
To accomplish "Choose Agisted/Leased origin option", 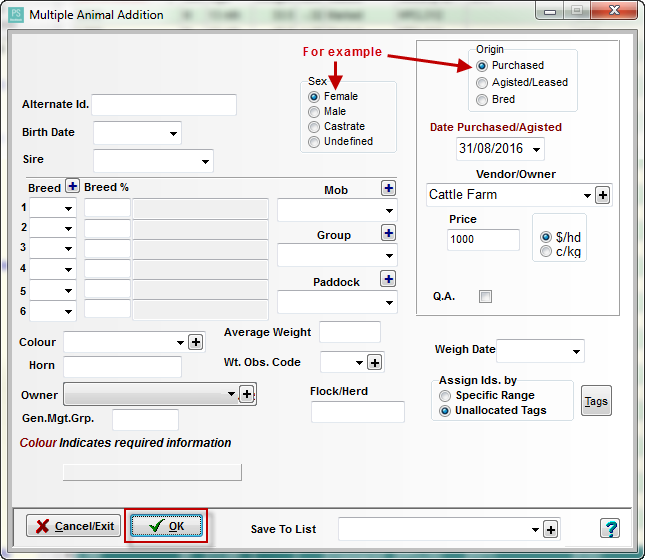I will tap(483, 83).
